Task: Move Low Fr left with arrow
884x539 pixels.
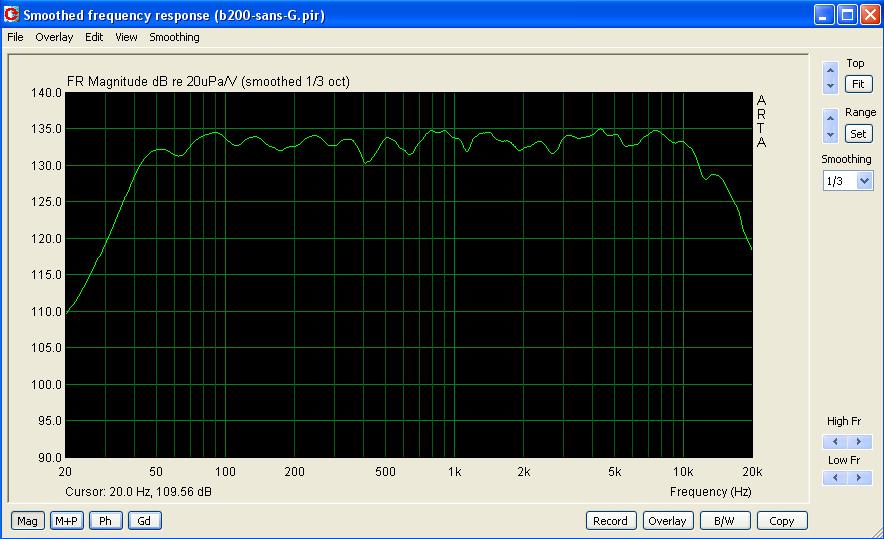Action: pyautogui.click(x=835, y=478)
